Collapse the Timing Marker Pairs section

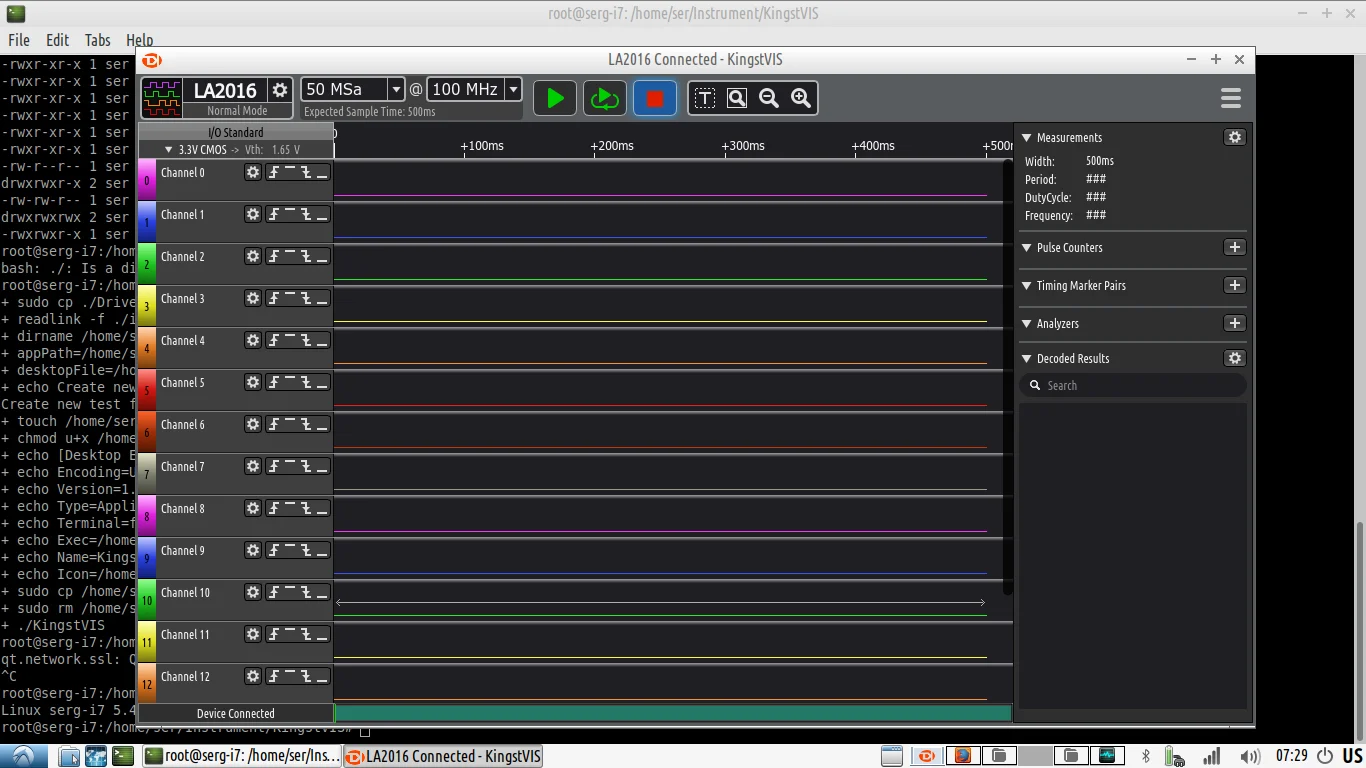pos(1026,285)
